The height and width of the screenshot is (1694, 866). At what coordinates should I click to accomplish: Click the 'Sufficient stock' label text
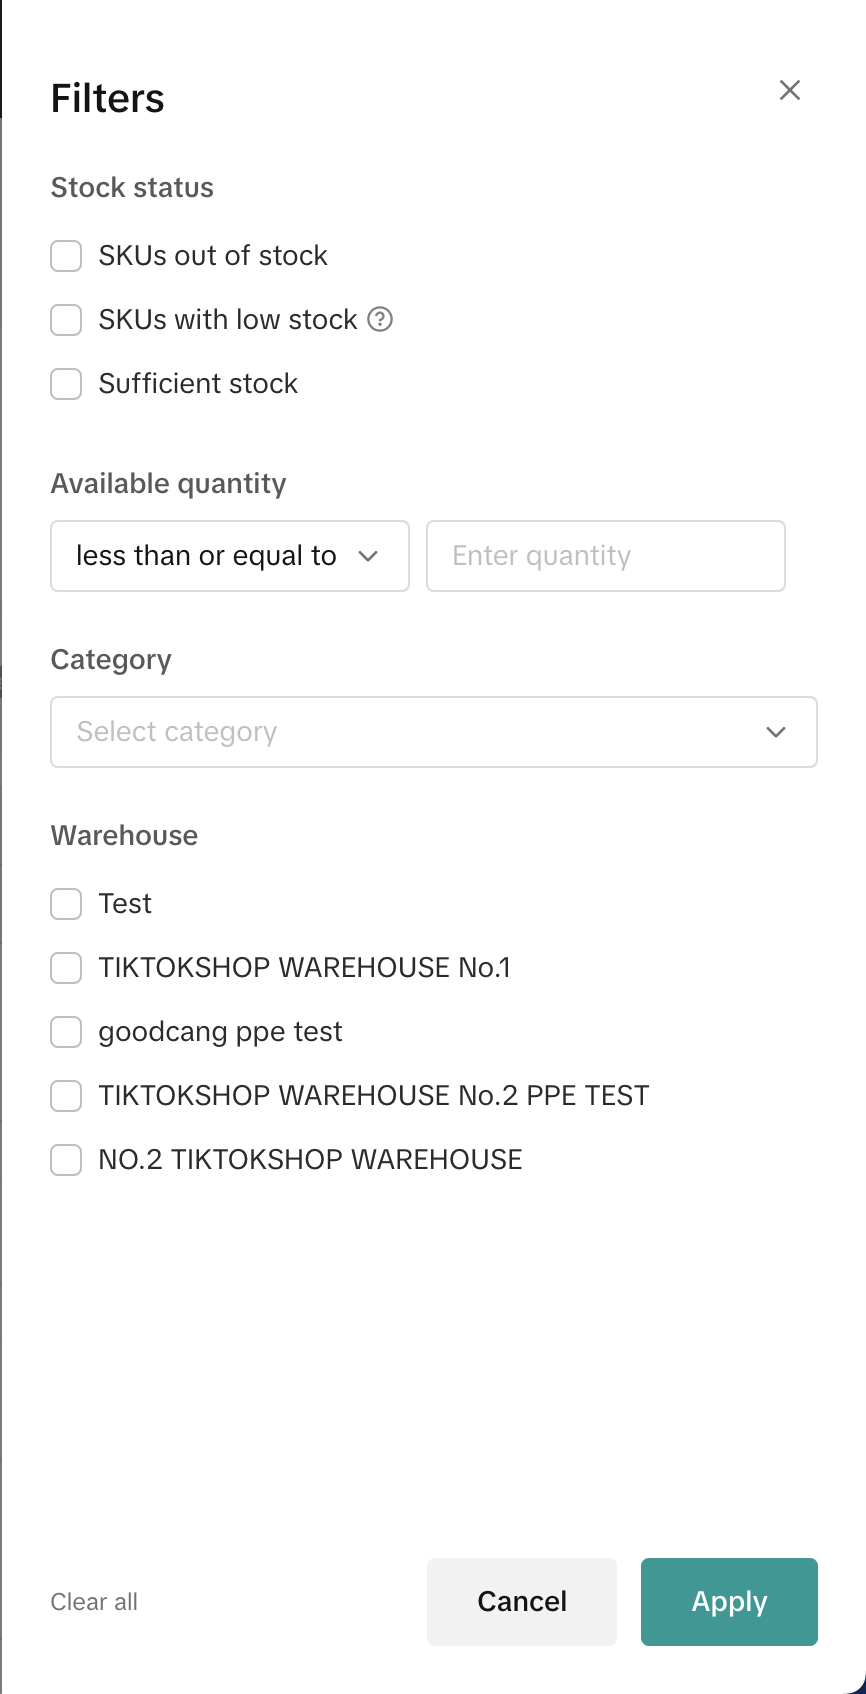tap(198, 384)
